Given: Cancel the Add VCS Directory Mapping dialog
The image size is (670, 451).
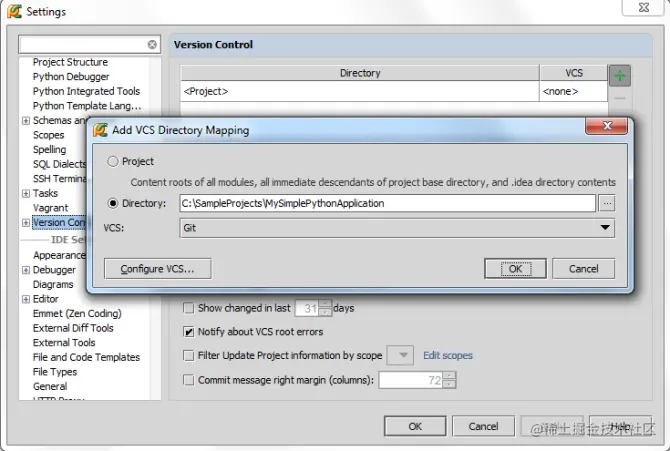Looking at the screenshot, I should 584,269.
